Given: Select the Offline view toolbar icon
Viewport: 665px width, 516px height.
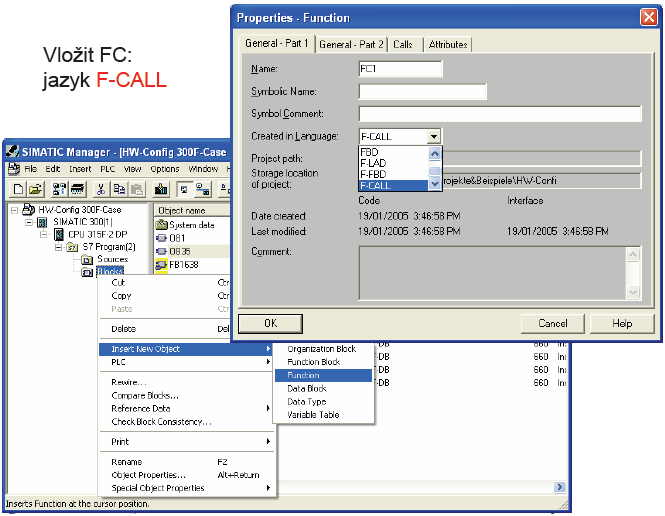Looking at the screenshot, I should [x=184, y=189].
